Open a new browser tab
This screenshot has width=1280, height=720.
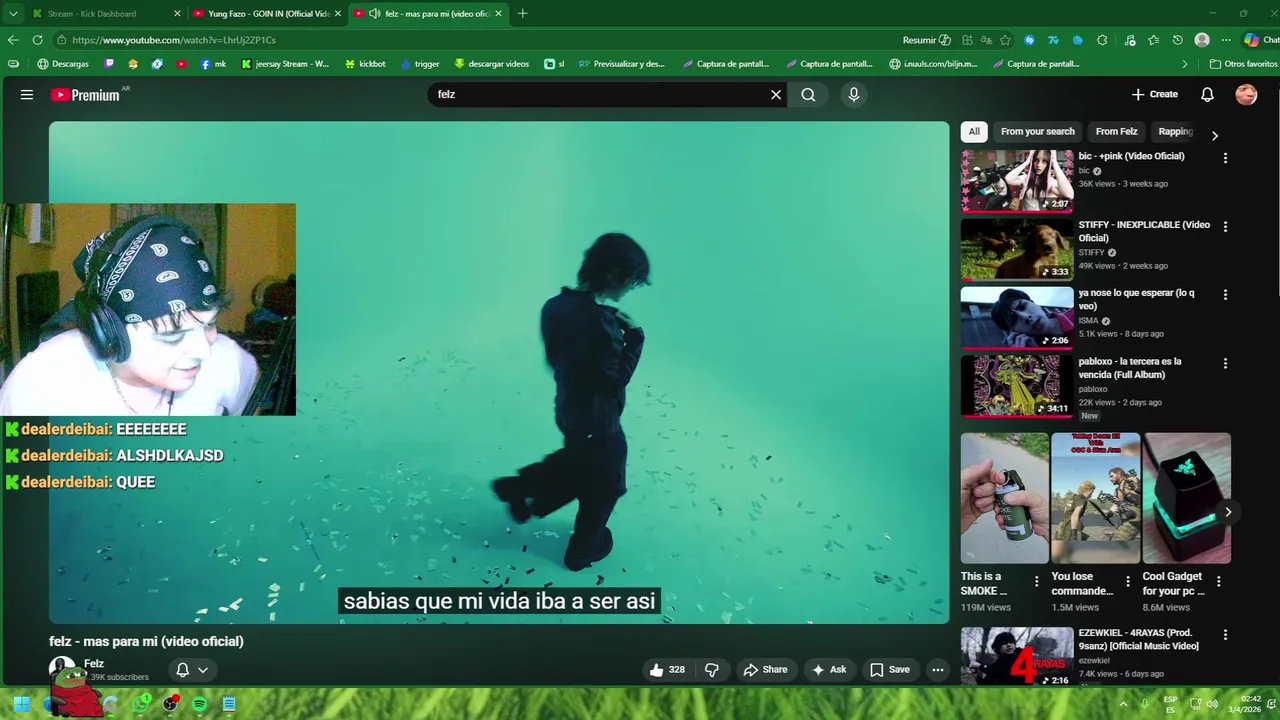[x=522, y=14]
